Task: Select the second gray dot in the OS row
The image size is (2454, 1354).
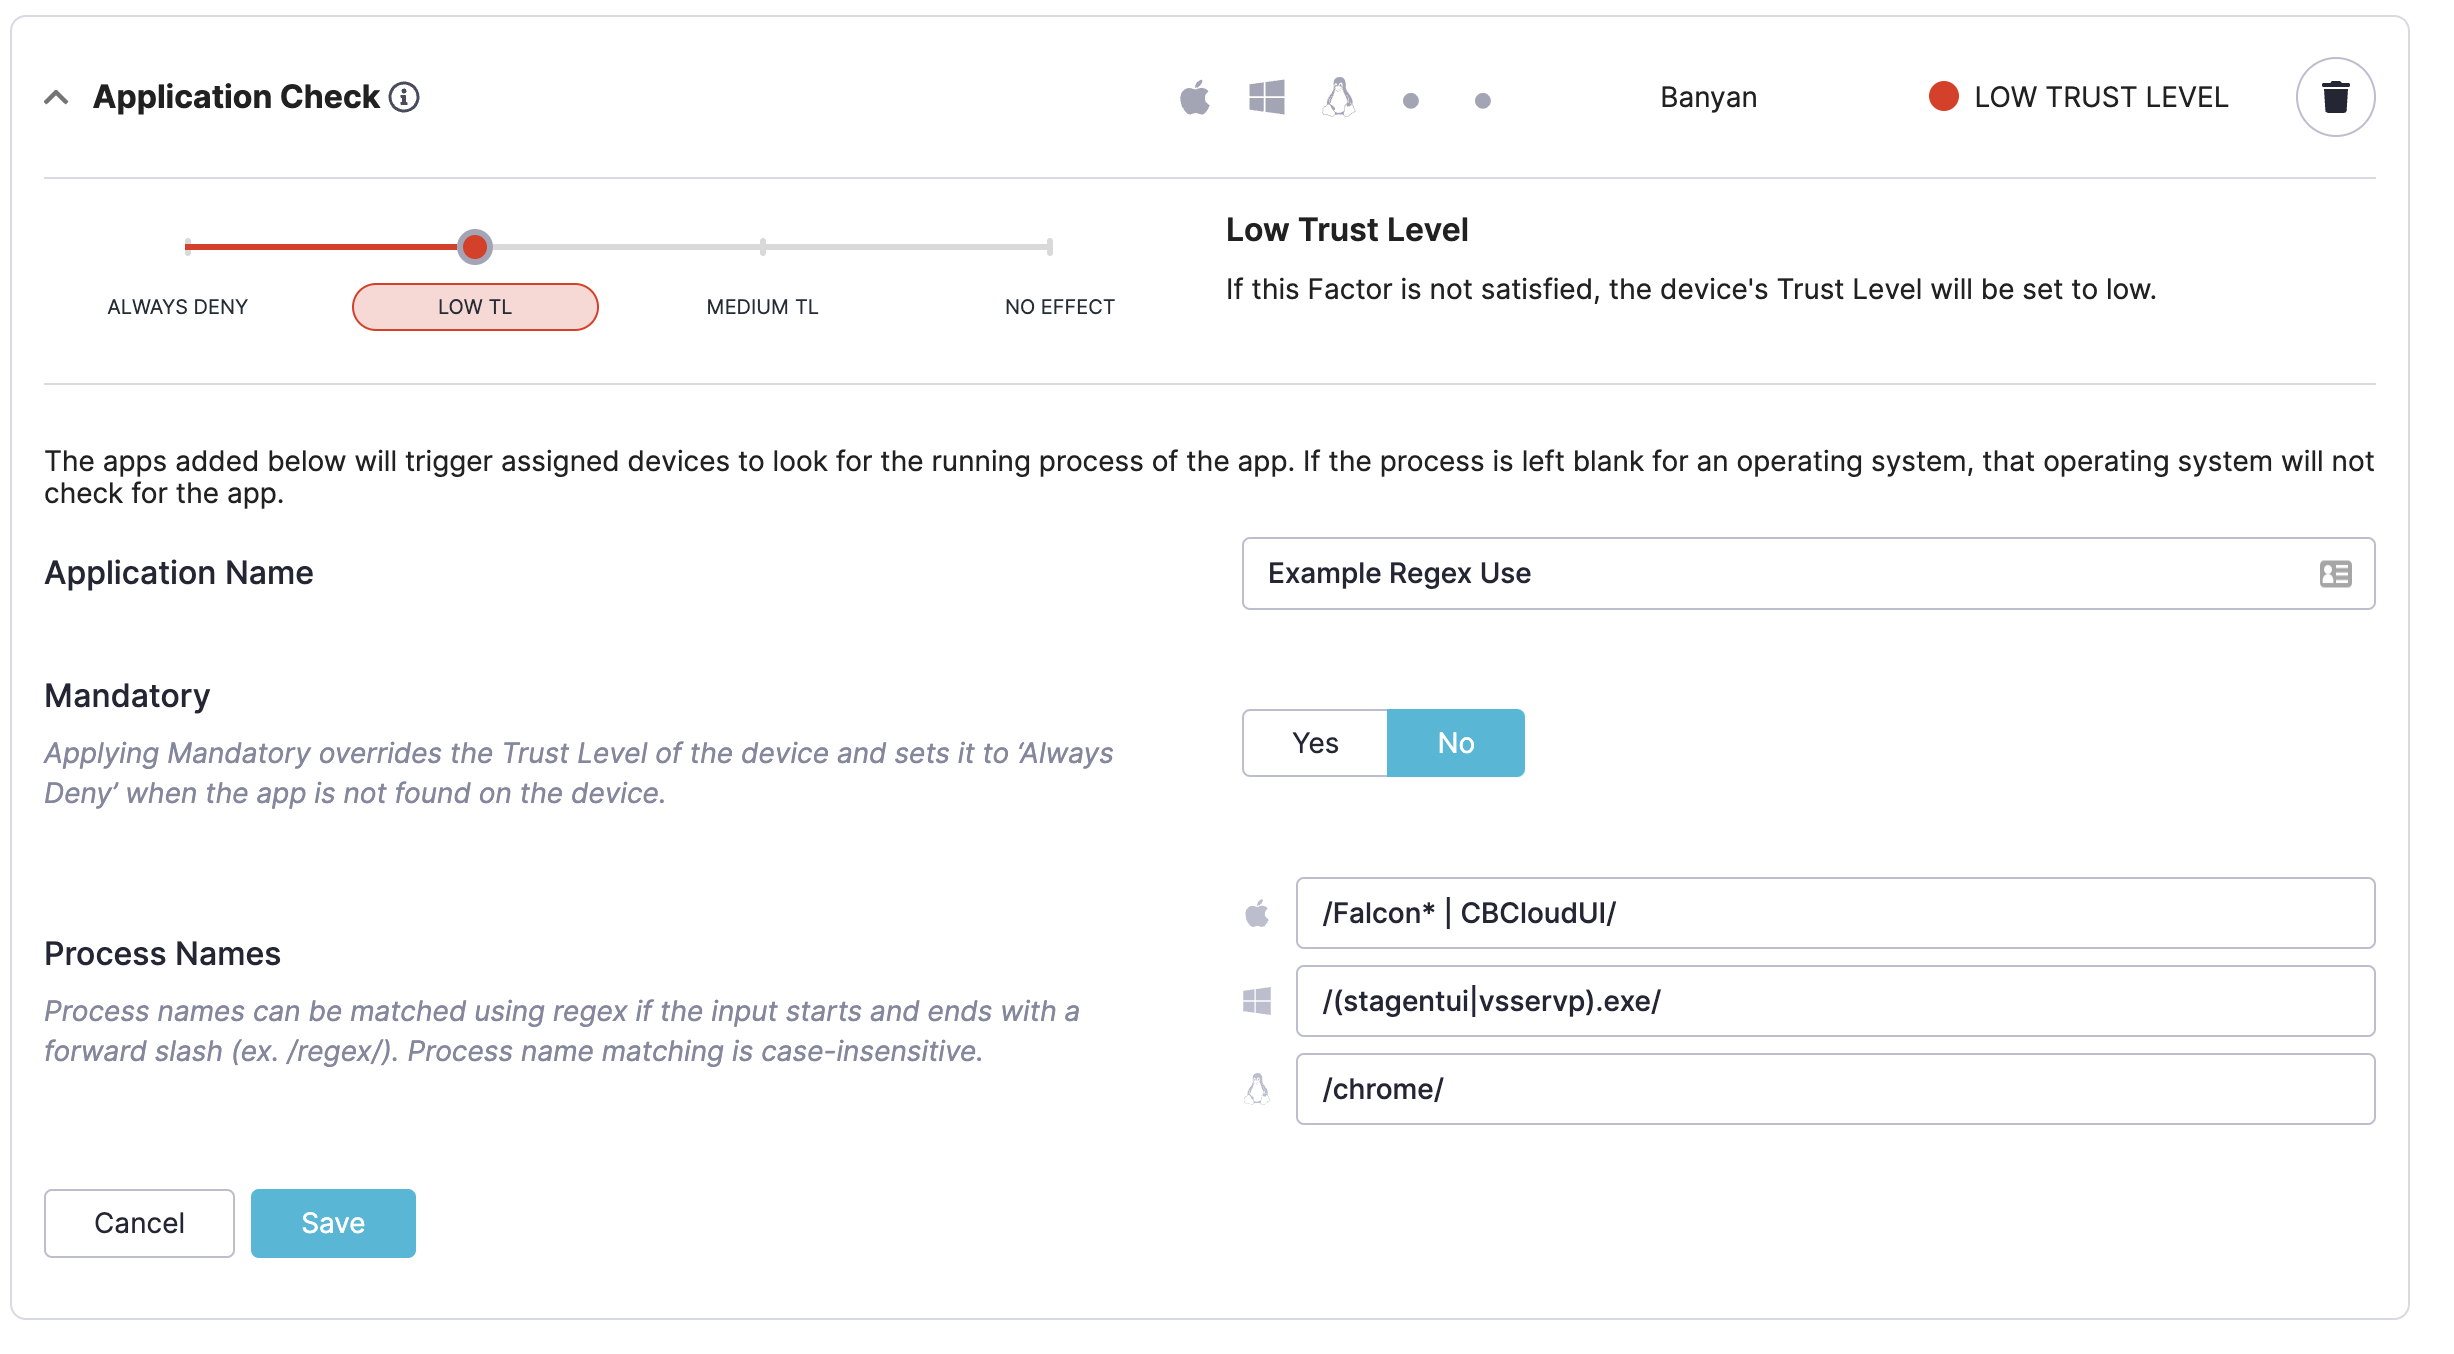Action: click(1483, 99)
